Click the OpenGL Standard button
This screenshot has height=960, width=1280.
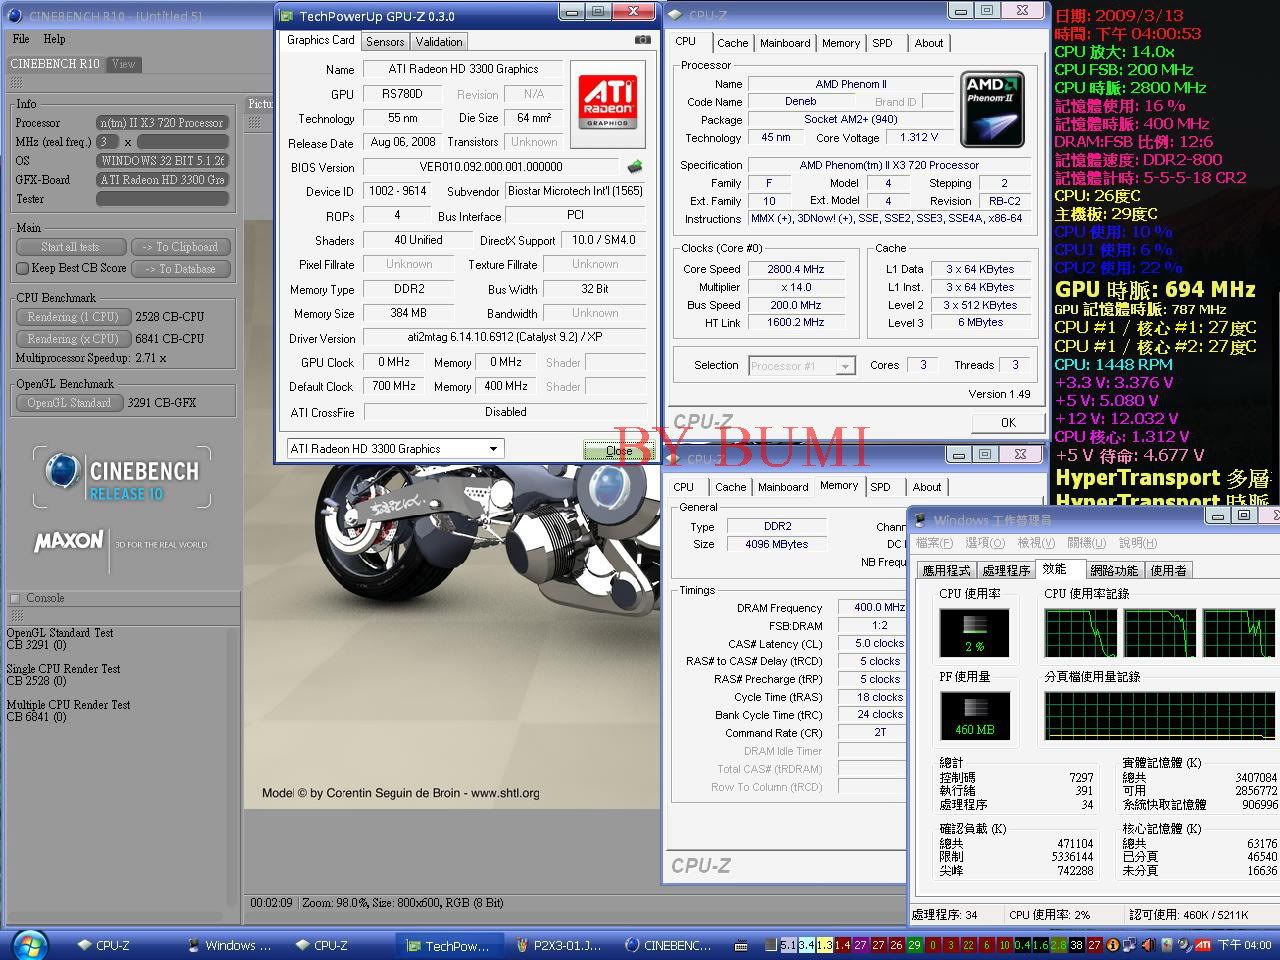pyautogui.click(x=69, y=403)
